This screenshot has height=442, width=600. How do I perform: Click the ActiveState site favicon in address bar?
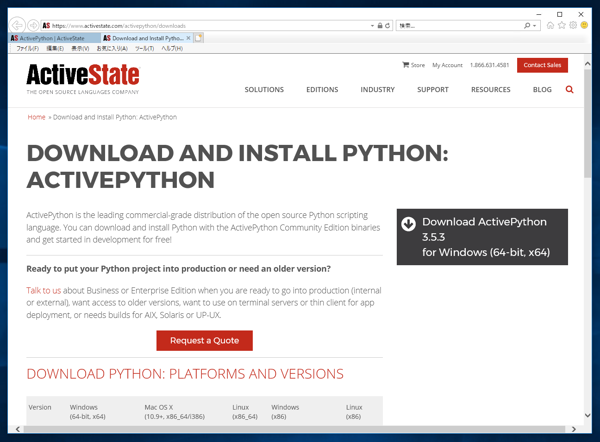(46, 26)
